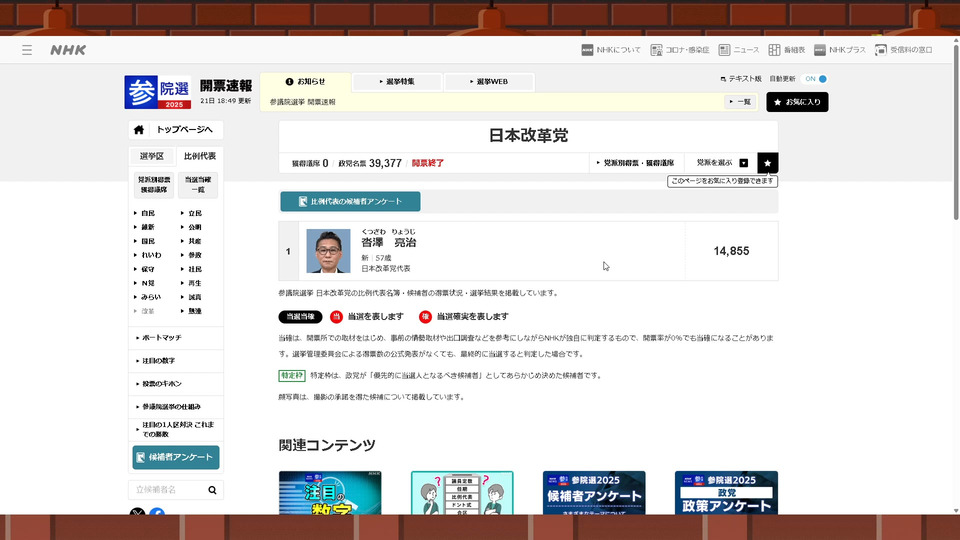Click the 受信料の窓口 icon
The width and height of the screenshot is (960, 540).
click(880, 50)
